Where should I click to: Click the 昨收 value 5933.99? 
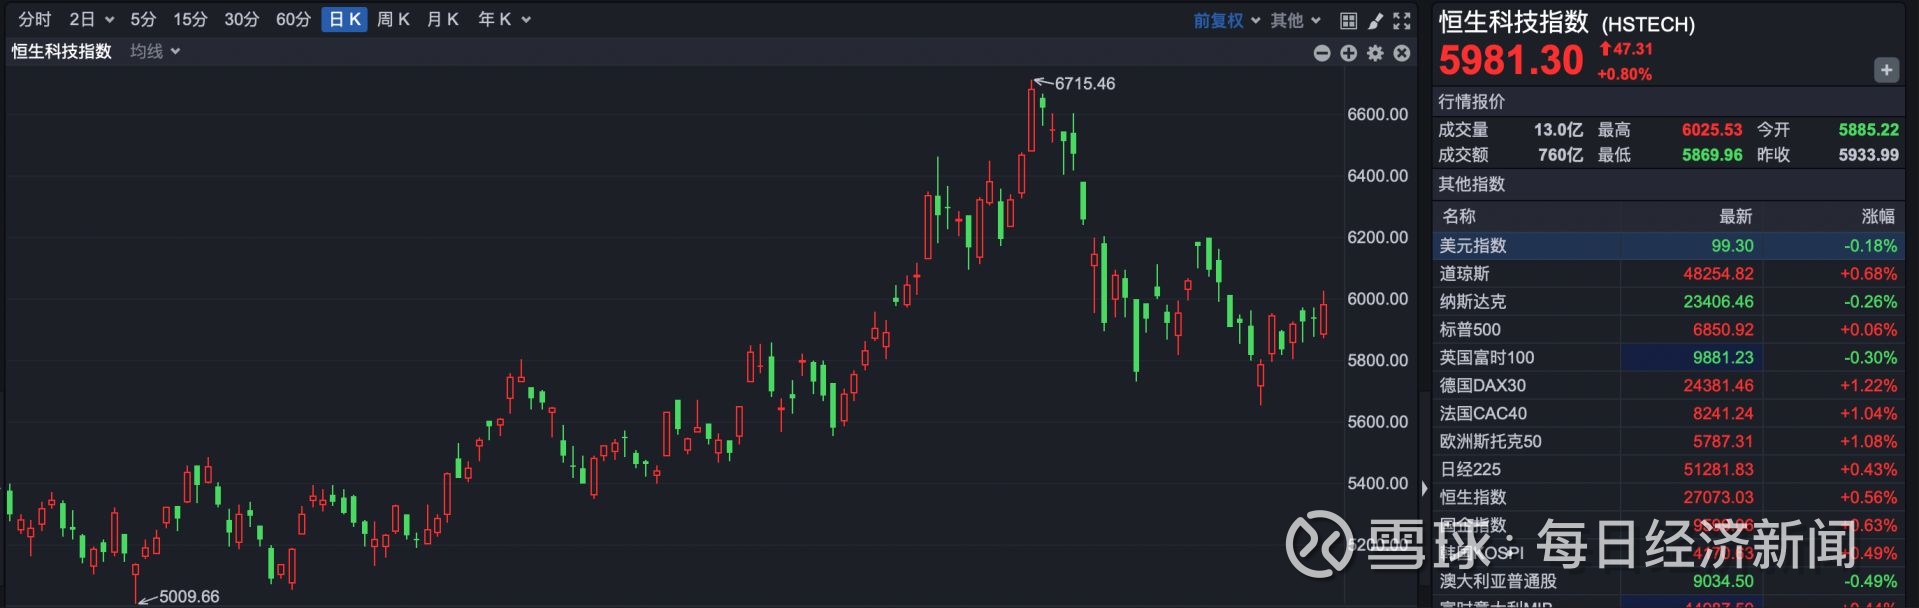(1868, 155)
